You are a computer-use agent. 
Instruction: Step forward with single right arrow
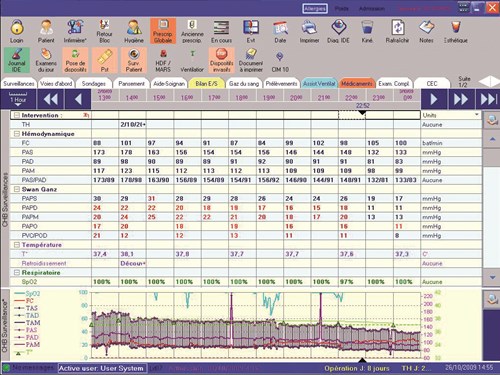click(x=434, y=99)
